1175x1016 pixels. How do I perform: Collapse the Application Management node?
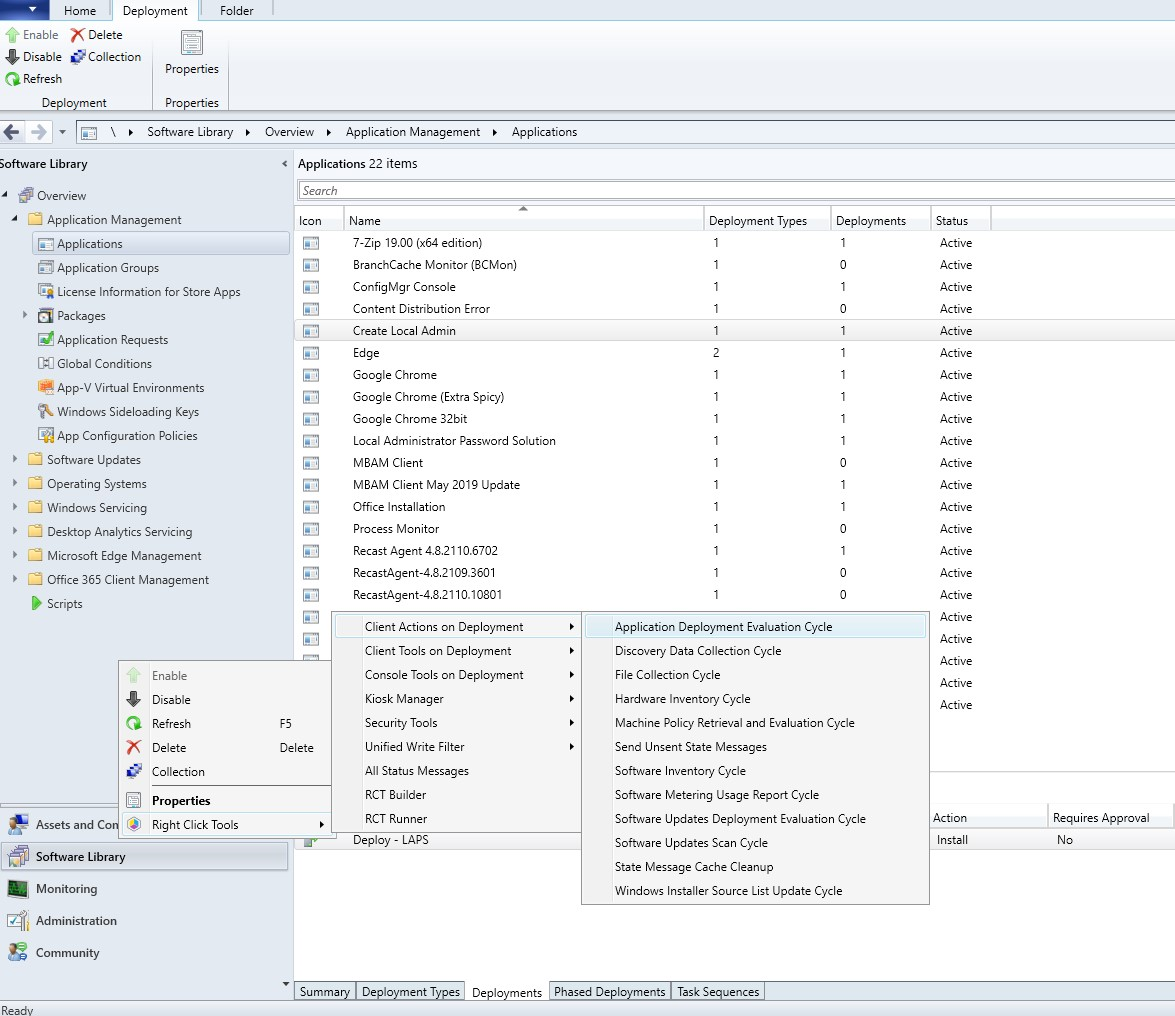[x=15, y=220]
